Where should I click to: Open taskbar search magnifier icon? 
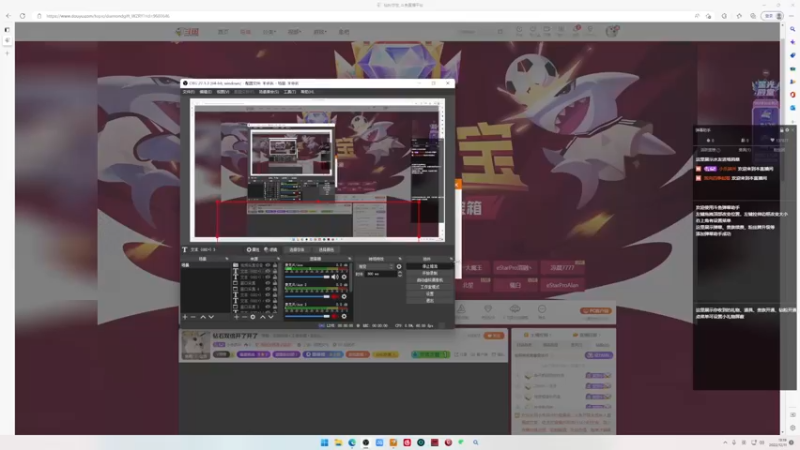[x=476, y=442]
